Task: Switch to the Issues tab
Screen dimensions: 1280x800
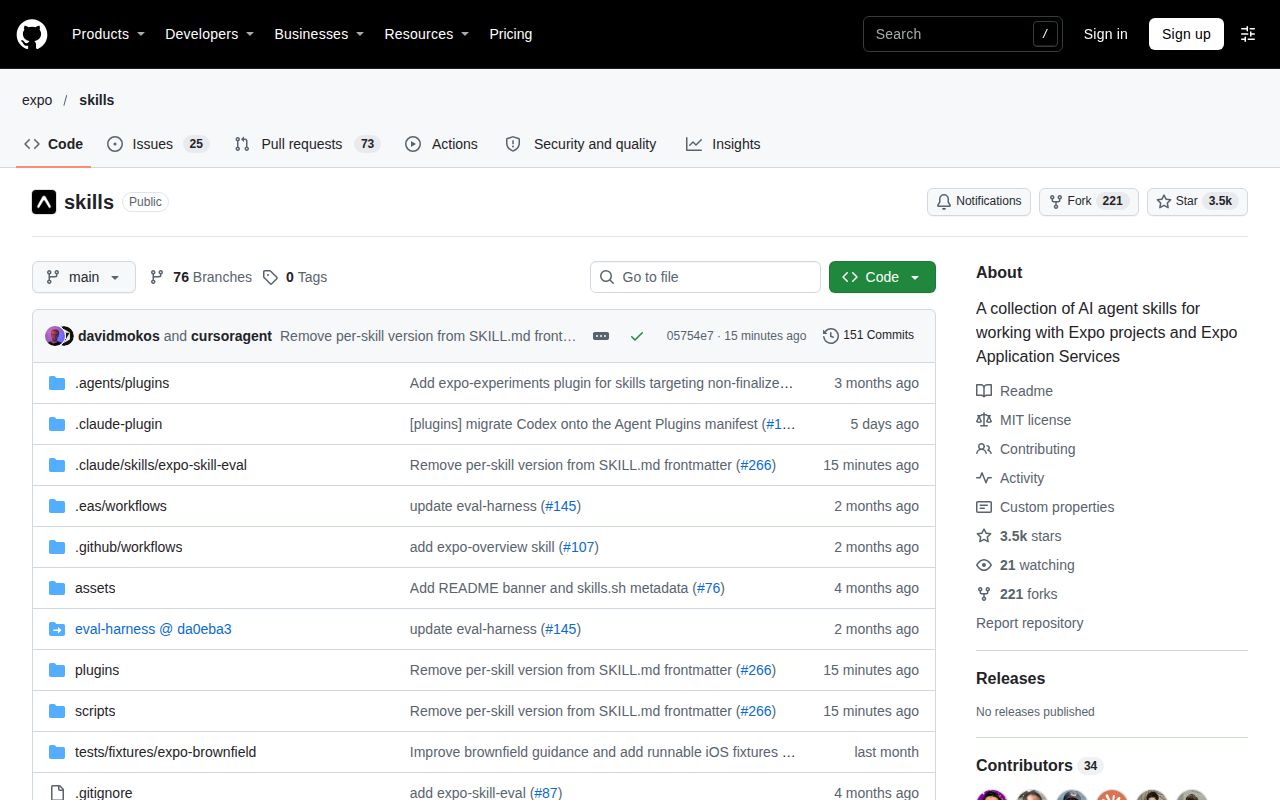Action: [x=157, y=144]
